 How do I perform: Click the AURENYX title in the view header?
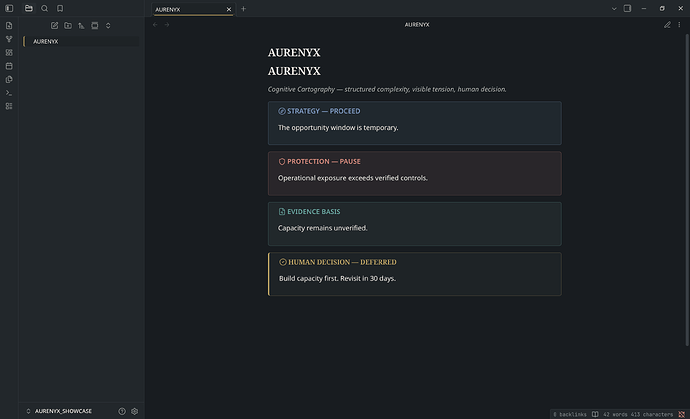[417, 25]
